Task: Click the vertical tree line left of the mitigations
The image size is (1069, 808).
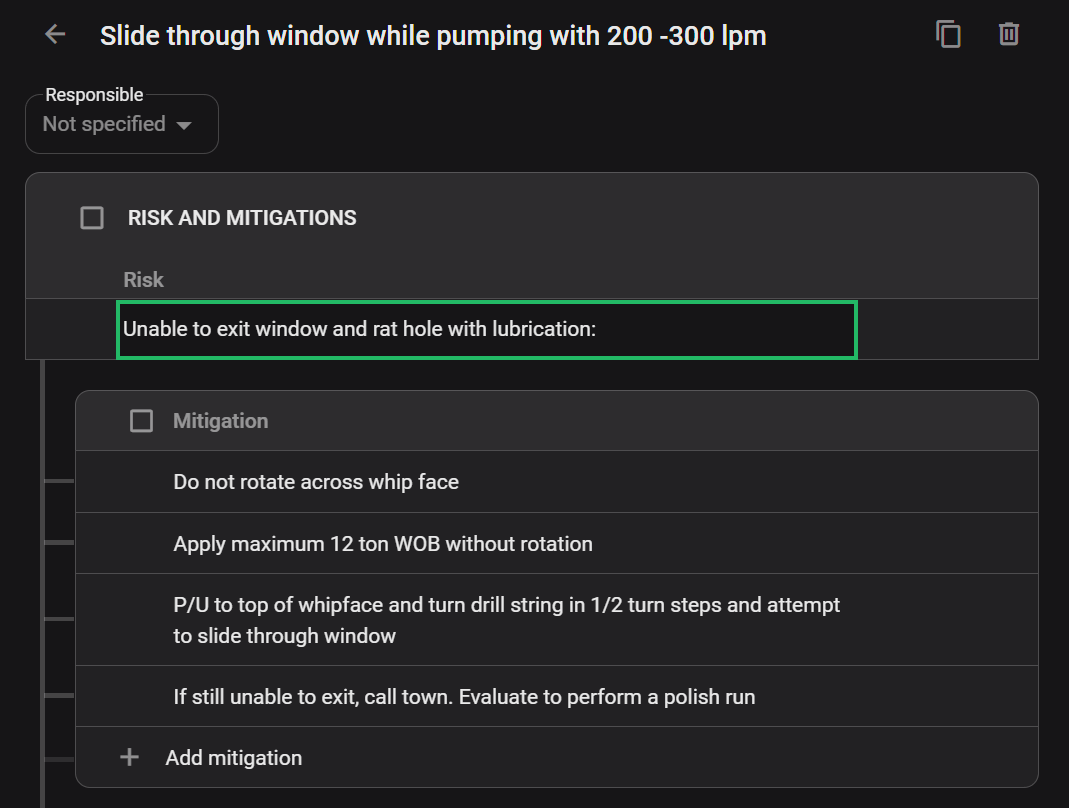Action: [42, 580]
